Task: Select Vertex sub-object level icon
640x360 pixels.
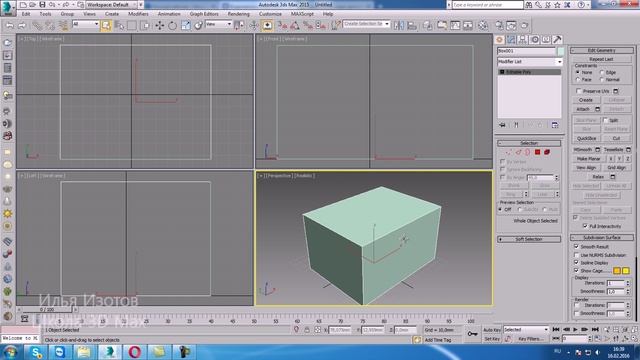Action: pyautogui.click(x=509, y=152)
